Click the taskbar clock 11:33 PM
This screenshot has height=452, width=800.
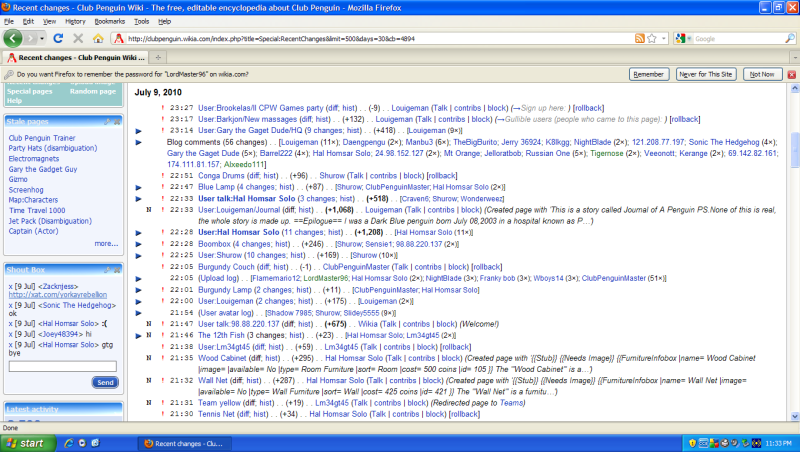(x=779, y=444)
